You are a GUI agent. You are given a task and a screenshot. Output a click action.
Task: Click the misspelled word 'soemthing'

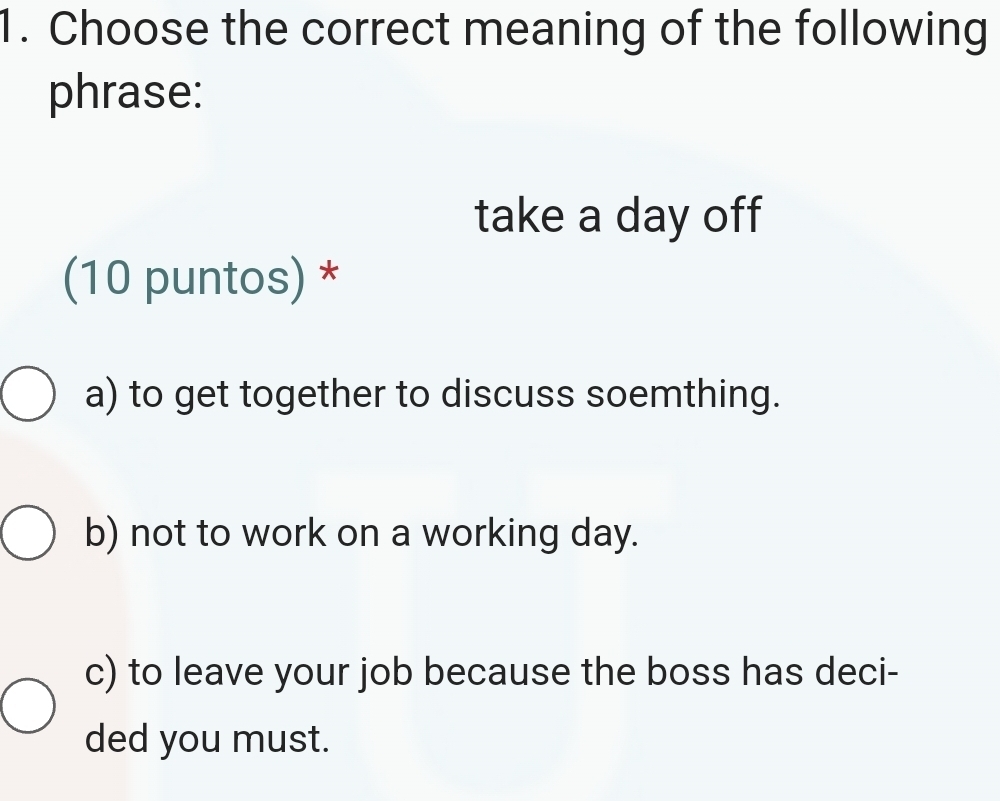[x=681, y=395]
